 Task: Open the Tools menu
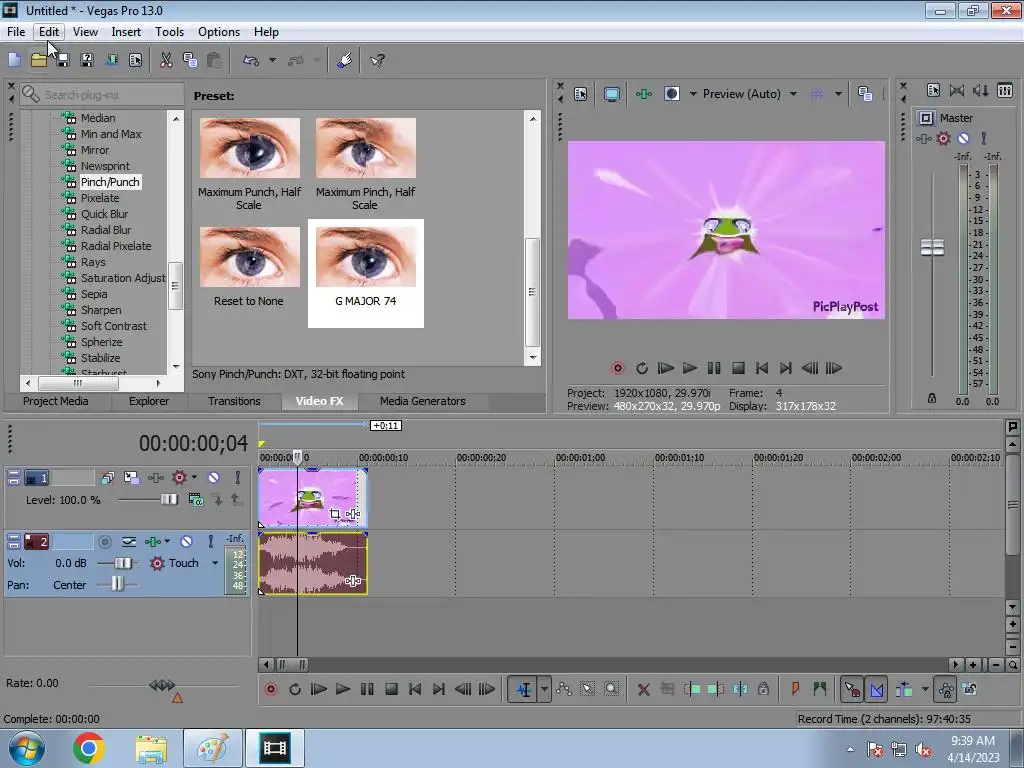pos(169,31)
